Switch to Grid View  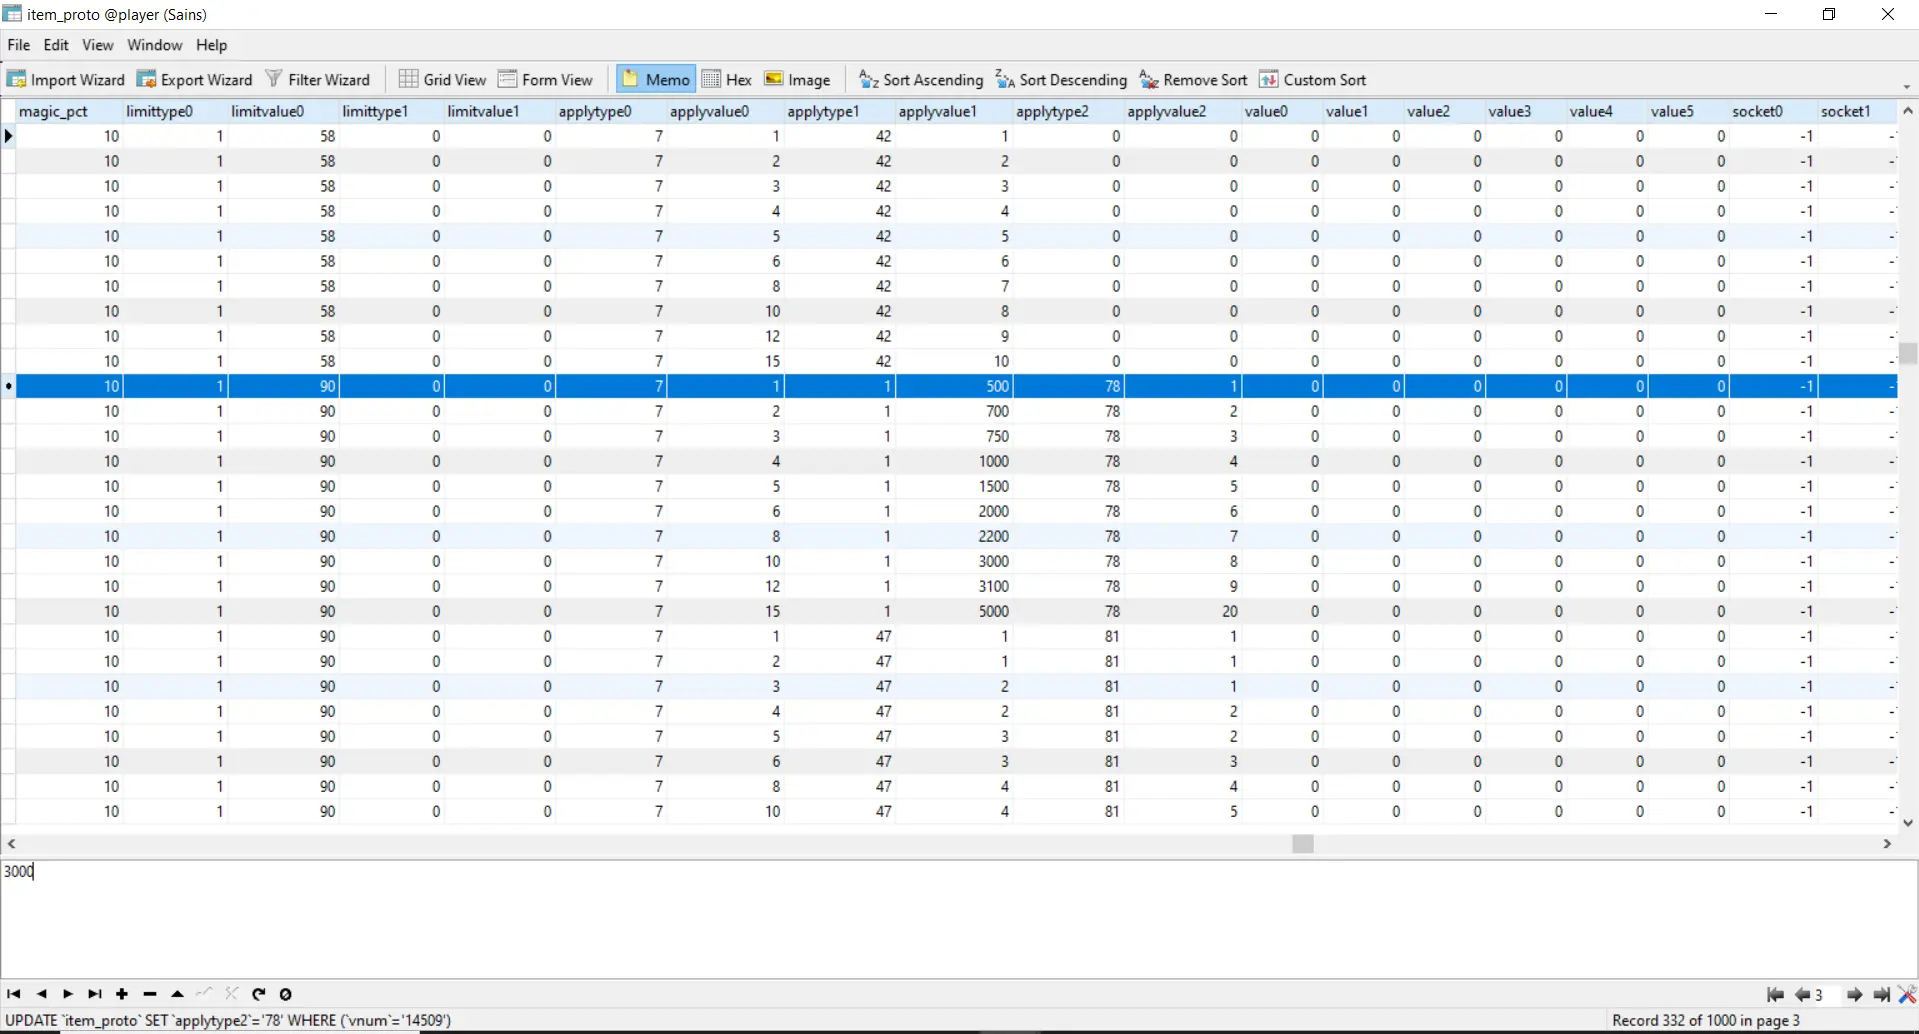point(442,80)
